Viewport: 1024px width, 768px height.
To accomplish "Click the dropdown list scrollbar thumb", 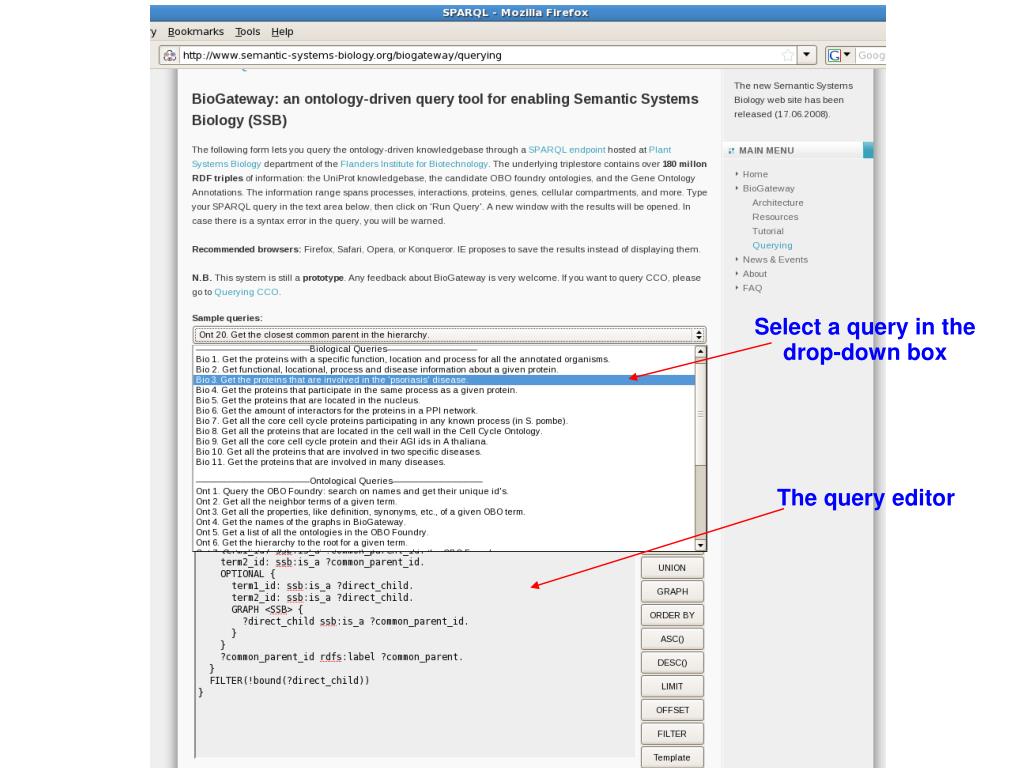I will 701,413.
